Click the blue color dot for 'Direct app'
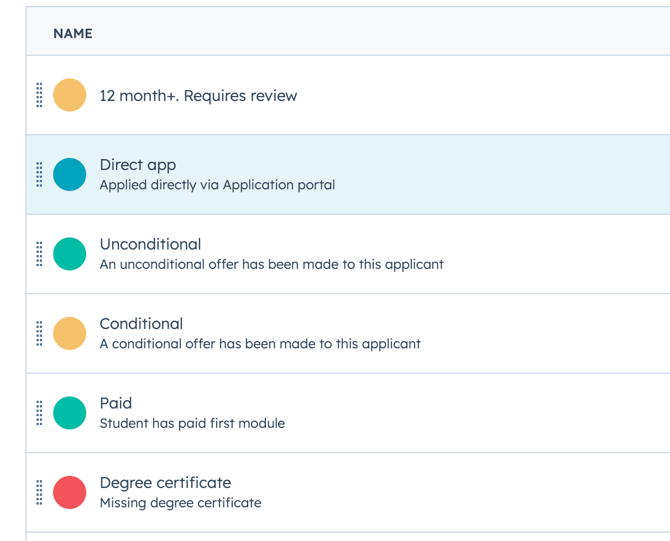The width and height of the screenshot is (670, 541). (x=70, y=174)
